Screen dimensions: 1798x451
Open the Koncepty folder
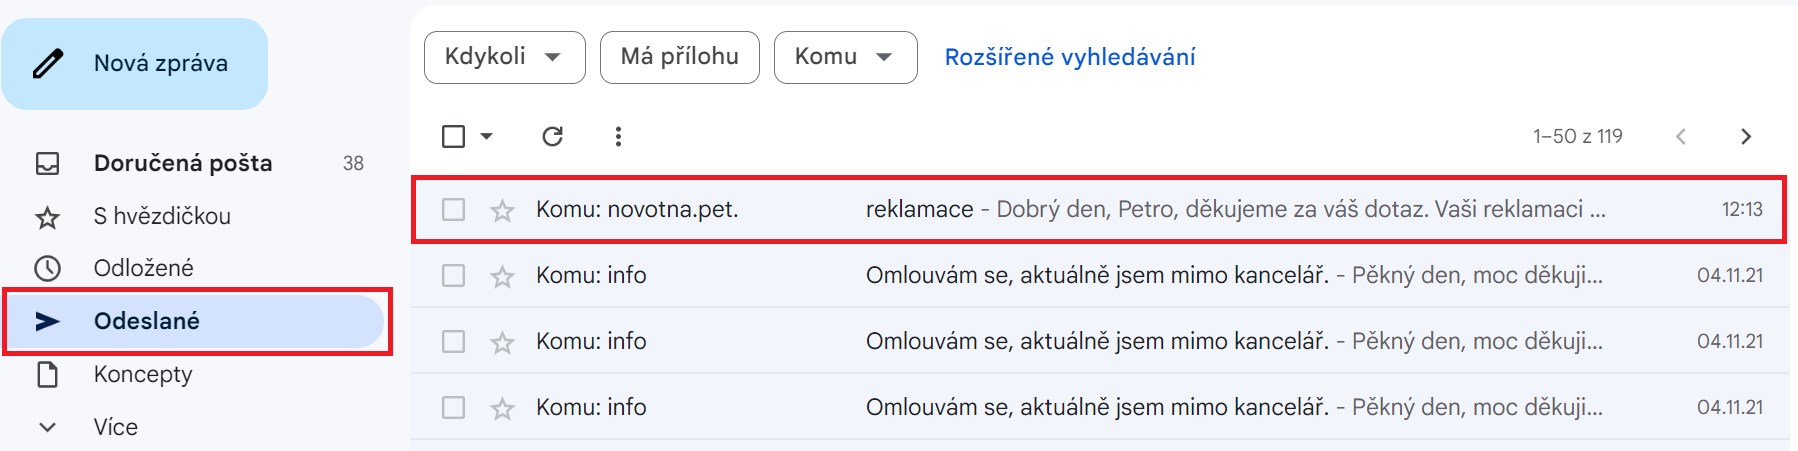tap(143, 374)
